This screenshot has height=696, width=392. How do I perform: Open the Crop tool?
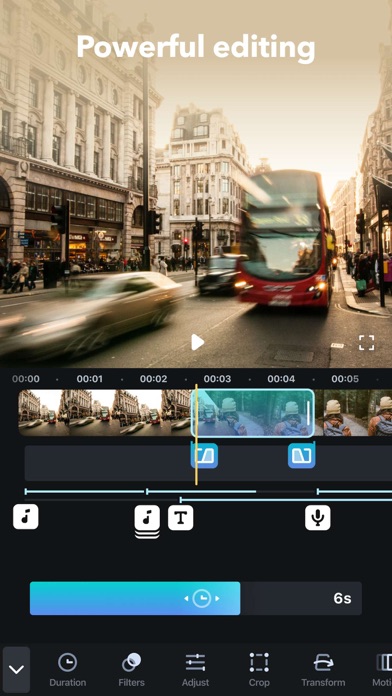point(259,669)
